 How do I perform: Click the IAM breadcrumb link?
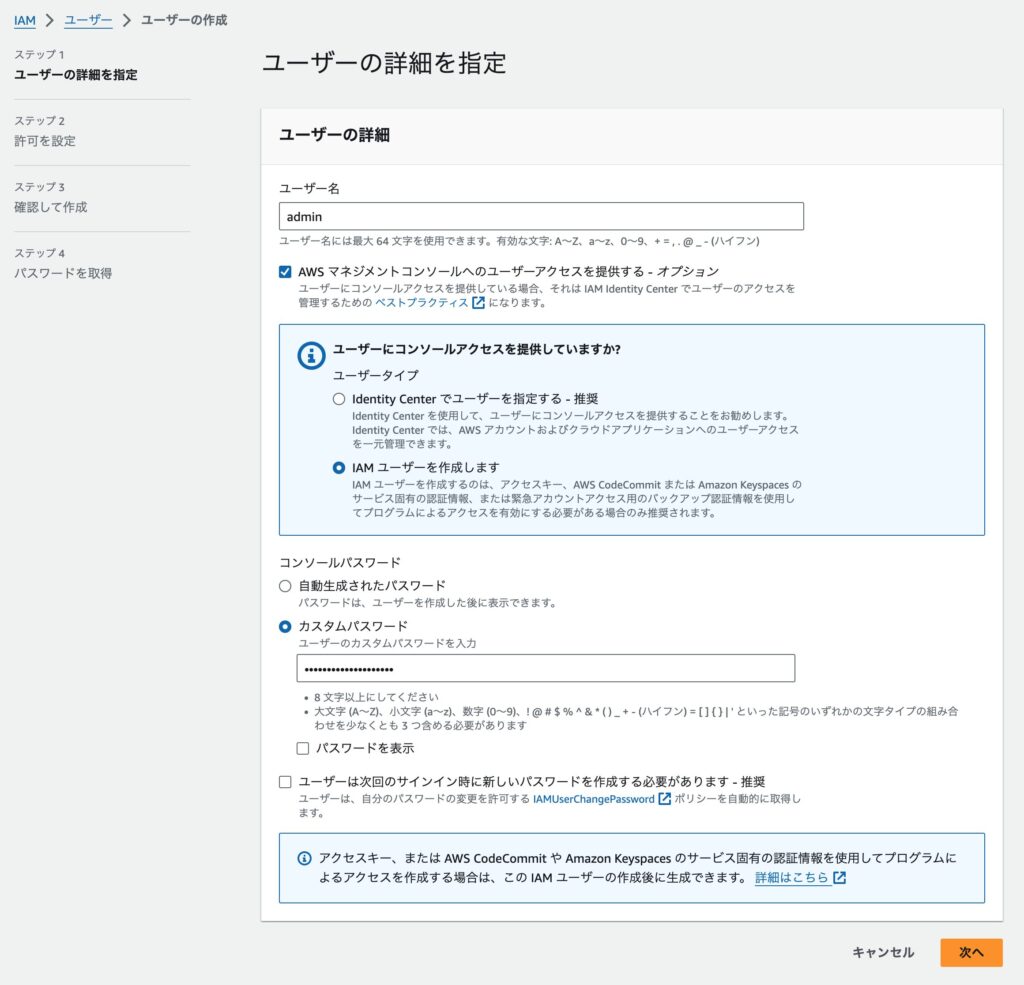coord(25,20)
